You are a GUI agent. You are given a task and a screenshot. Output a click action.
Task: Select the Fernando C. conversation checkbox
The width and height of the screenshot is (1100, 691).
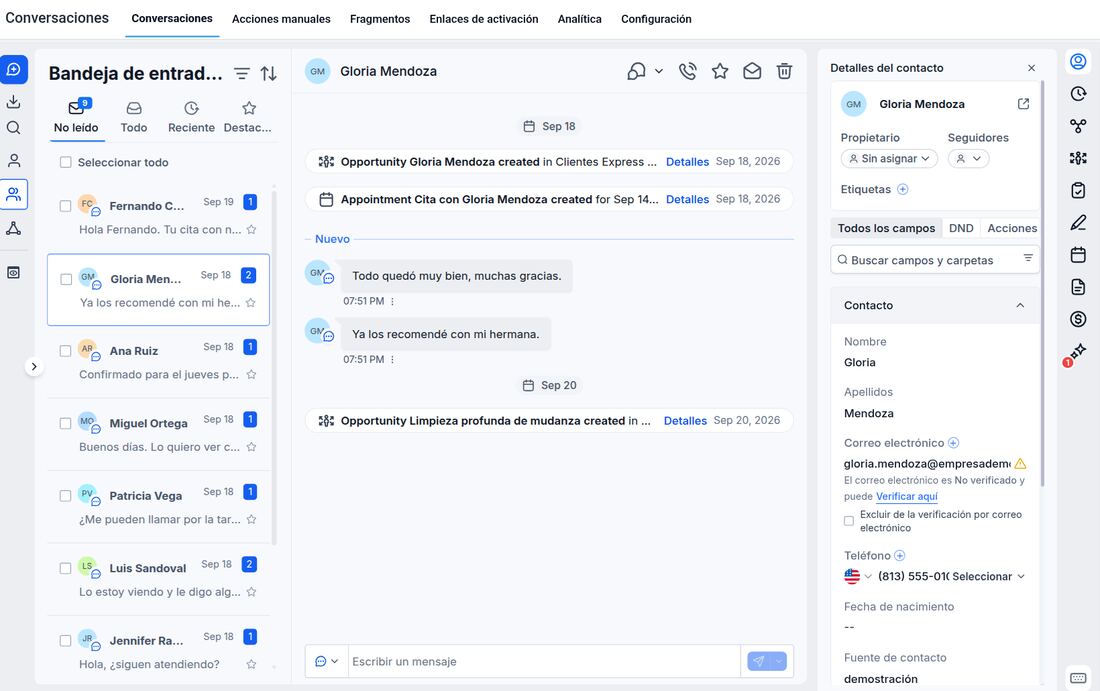(x=65, y=206)
